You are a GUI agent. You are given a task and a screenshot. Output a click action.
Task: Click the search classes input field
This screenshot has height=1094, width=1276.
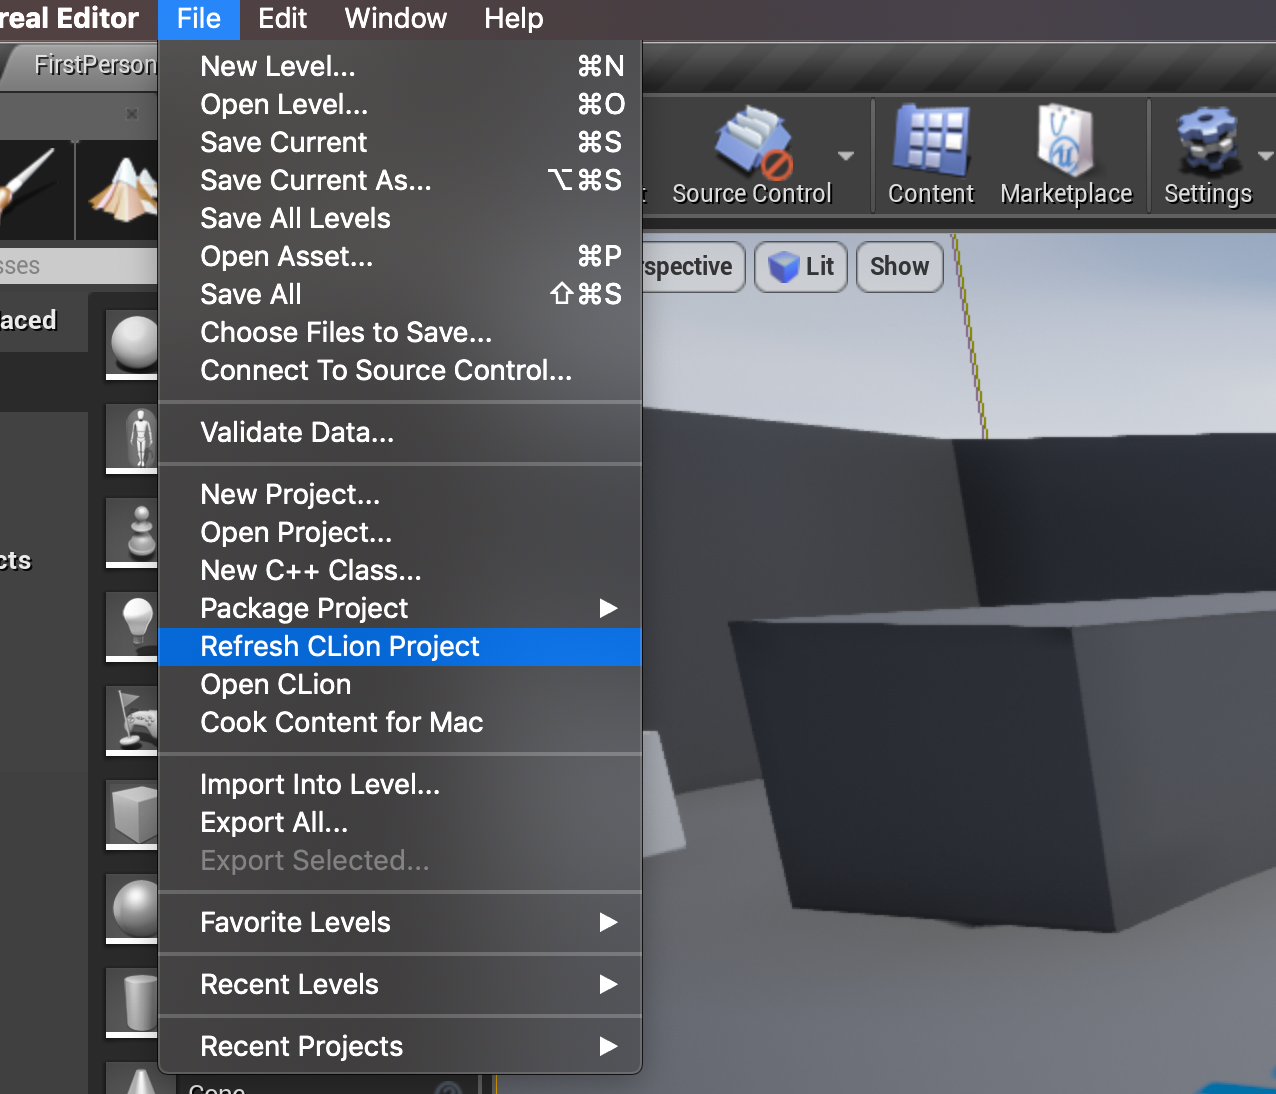click(x=78, y=266)
